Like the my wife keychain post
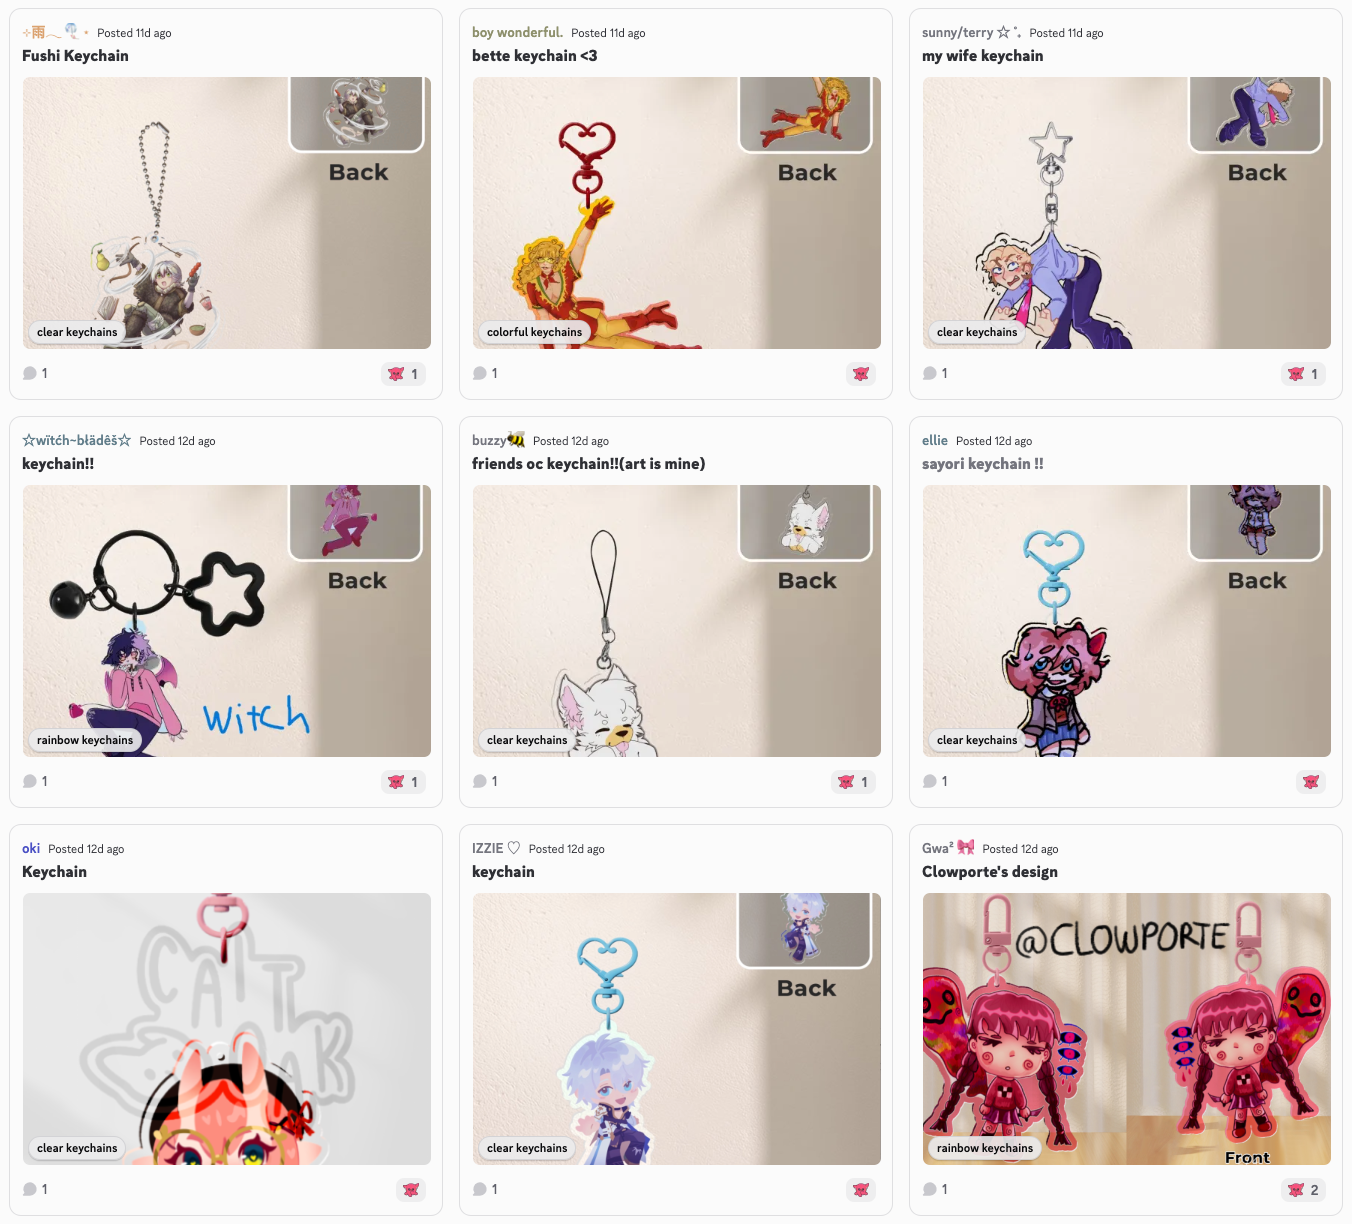 tap(1303, 374)
